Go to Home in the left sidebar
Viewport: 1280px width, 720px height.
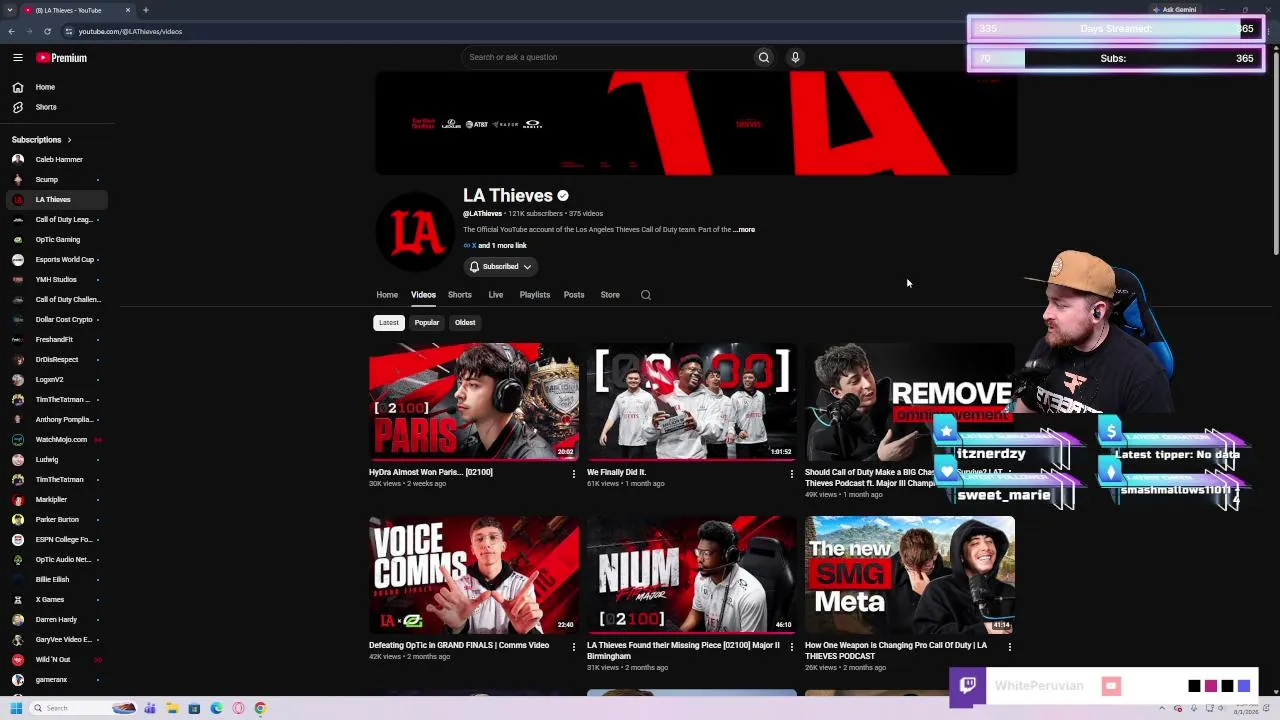tap(56, 87)
